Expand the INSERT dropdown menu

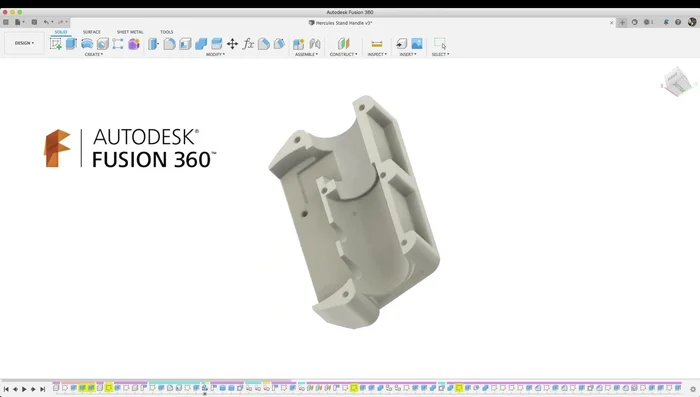click(x=408, y=54)
